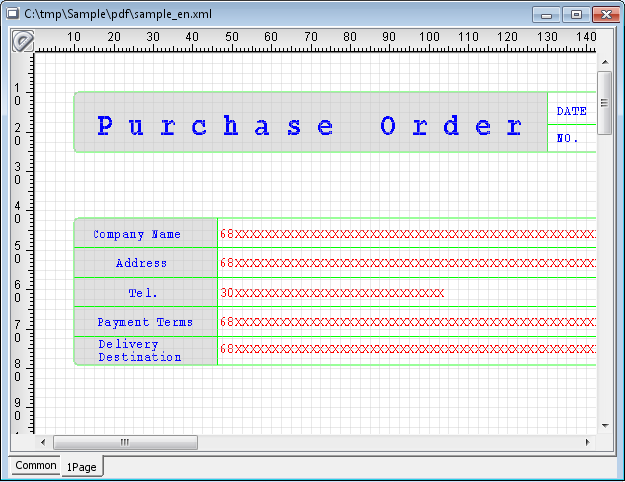Select the Delivery Destination label cell
Screen dimensions: 625x482
pos(146,351)
